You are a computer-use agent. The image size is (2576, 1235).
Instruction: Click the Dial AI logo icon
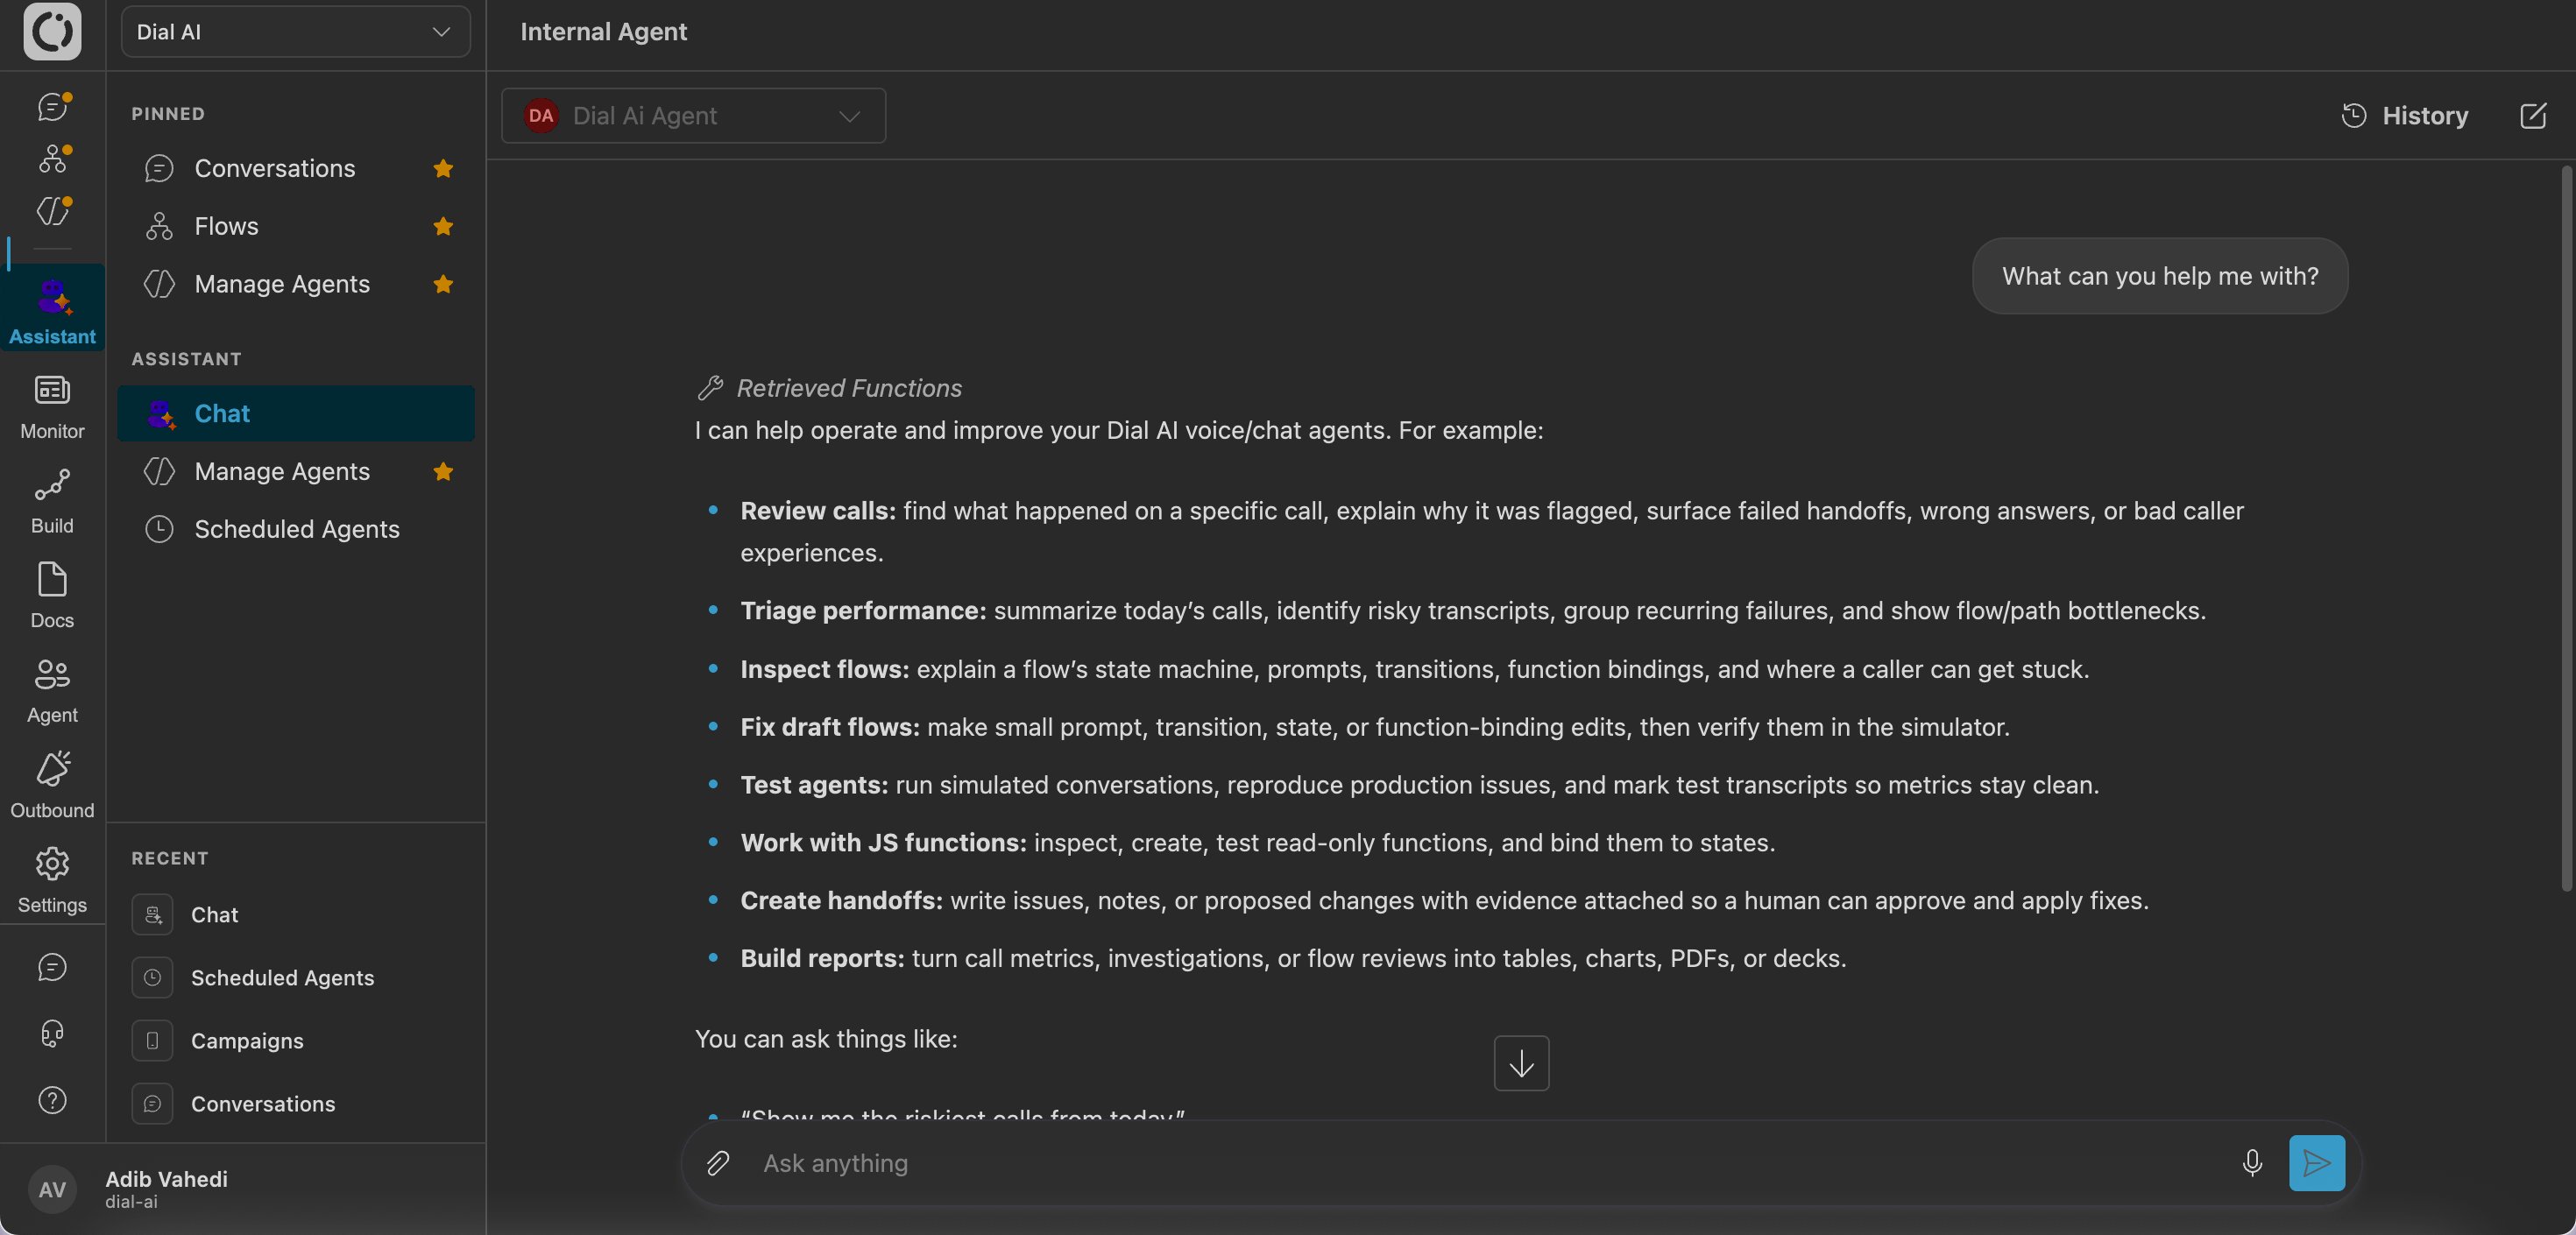(x=52, y=31)
